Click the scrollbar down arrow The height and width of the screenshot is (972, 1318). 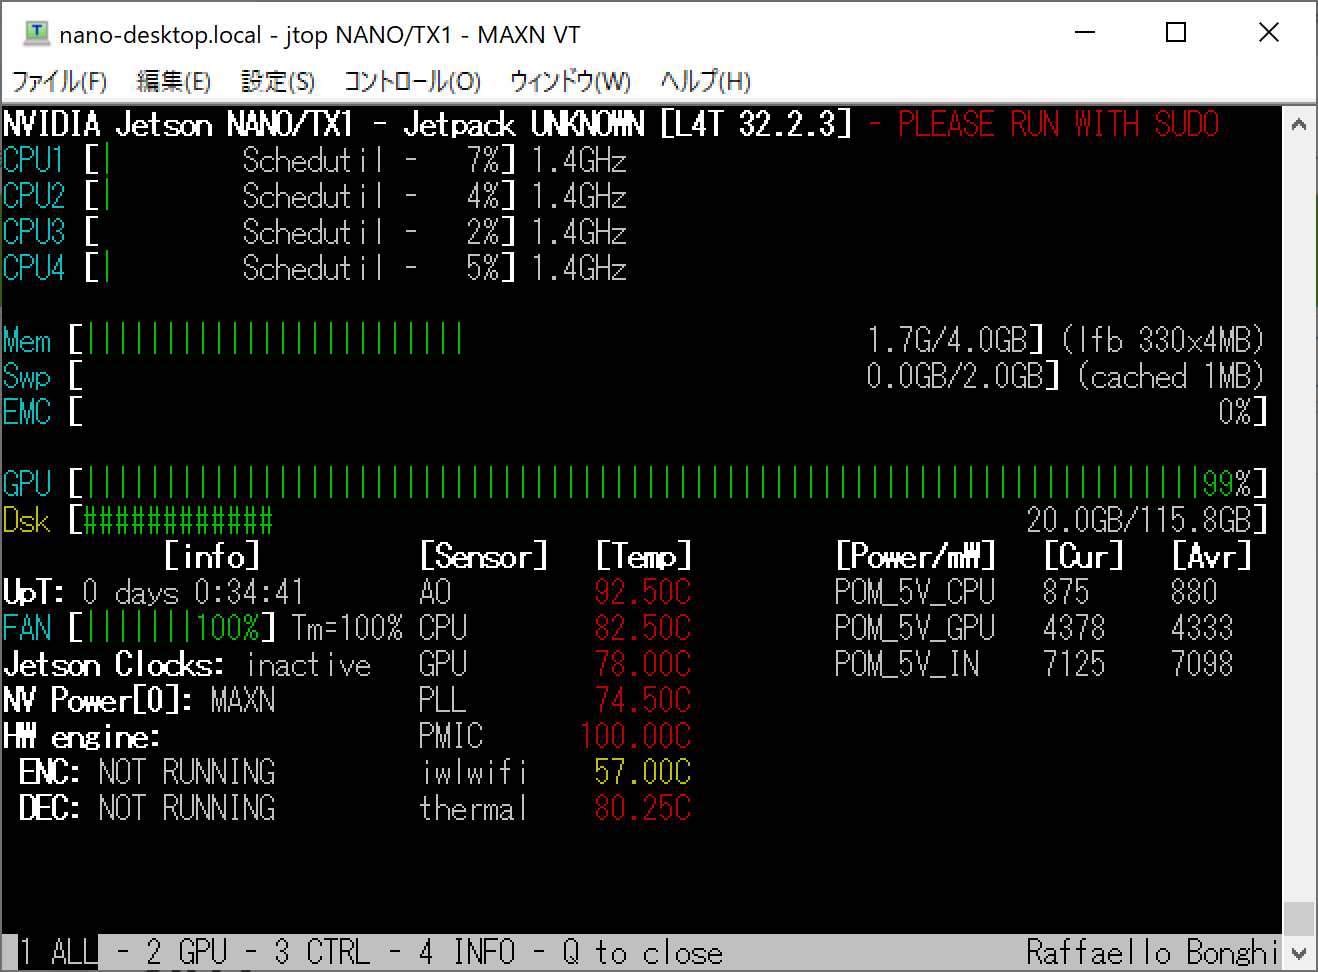click(1300, 955)
